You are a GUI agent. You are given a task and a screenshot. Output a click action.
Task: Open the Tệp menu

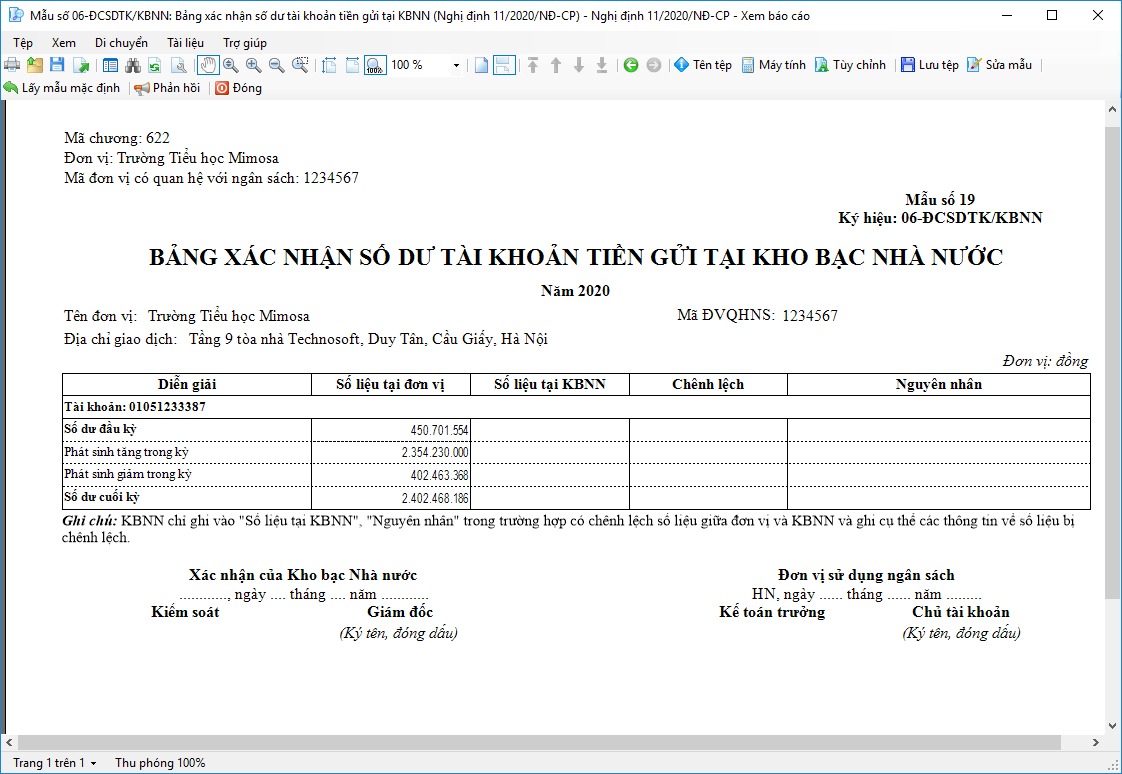pos(23,43)
